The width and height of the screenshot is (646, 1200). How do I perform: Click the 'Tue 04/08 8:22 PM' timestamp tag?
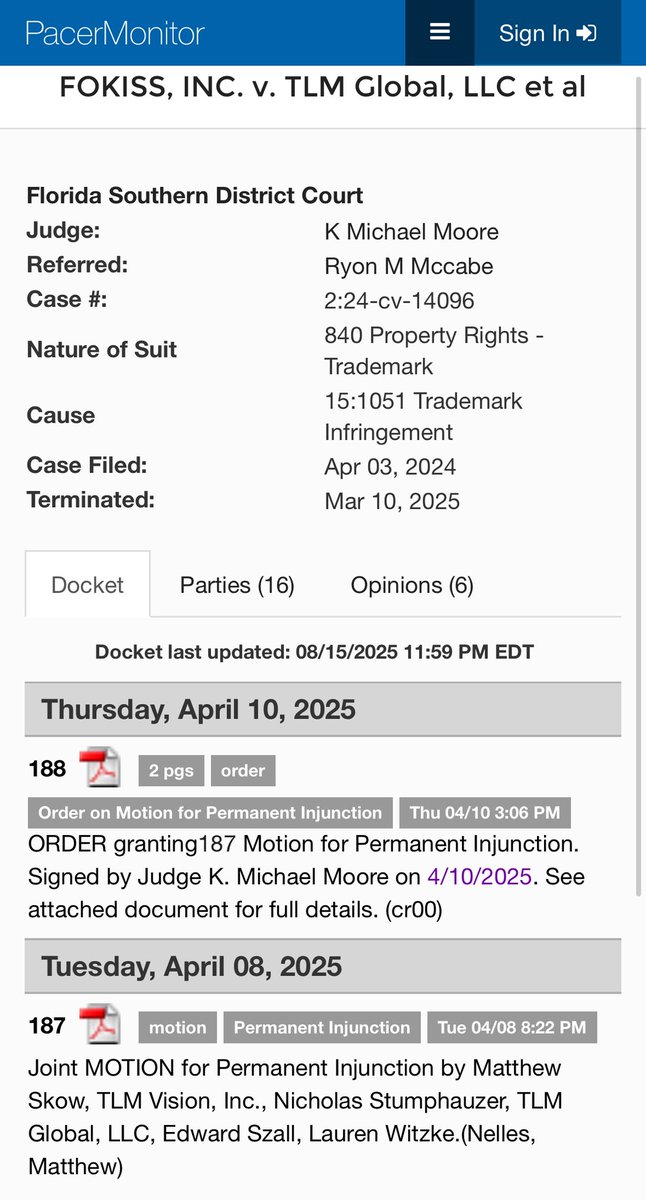[x=512, y=1027]
